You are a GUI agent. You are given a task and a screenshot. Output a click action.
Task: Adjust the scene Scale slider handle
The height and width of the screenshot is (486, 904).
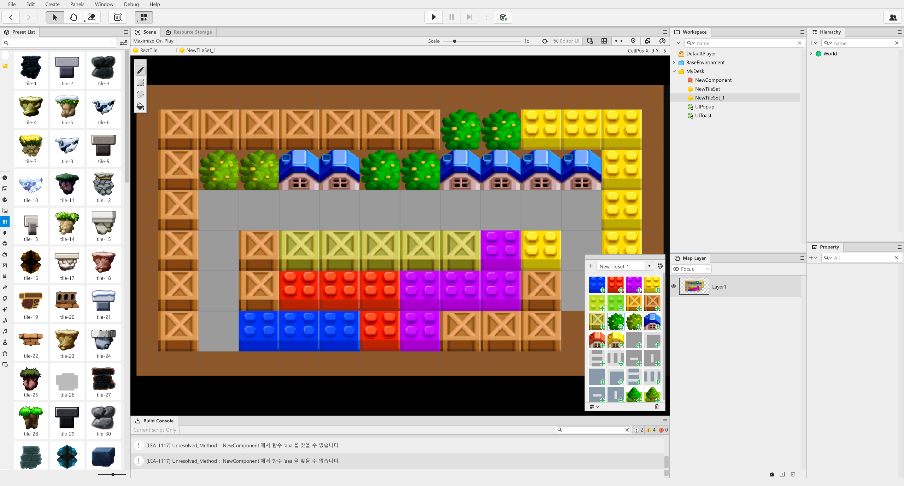pyautogui.click(x=454, y=42)
